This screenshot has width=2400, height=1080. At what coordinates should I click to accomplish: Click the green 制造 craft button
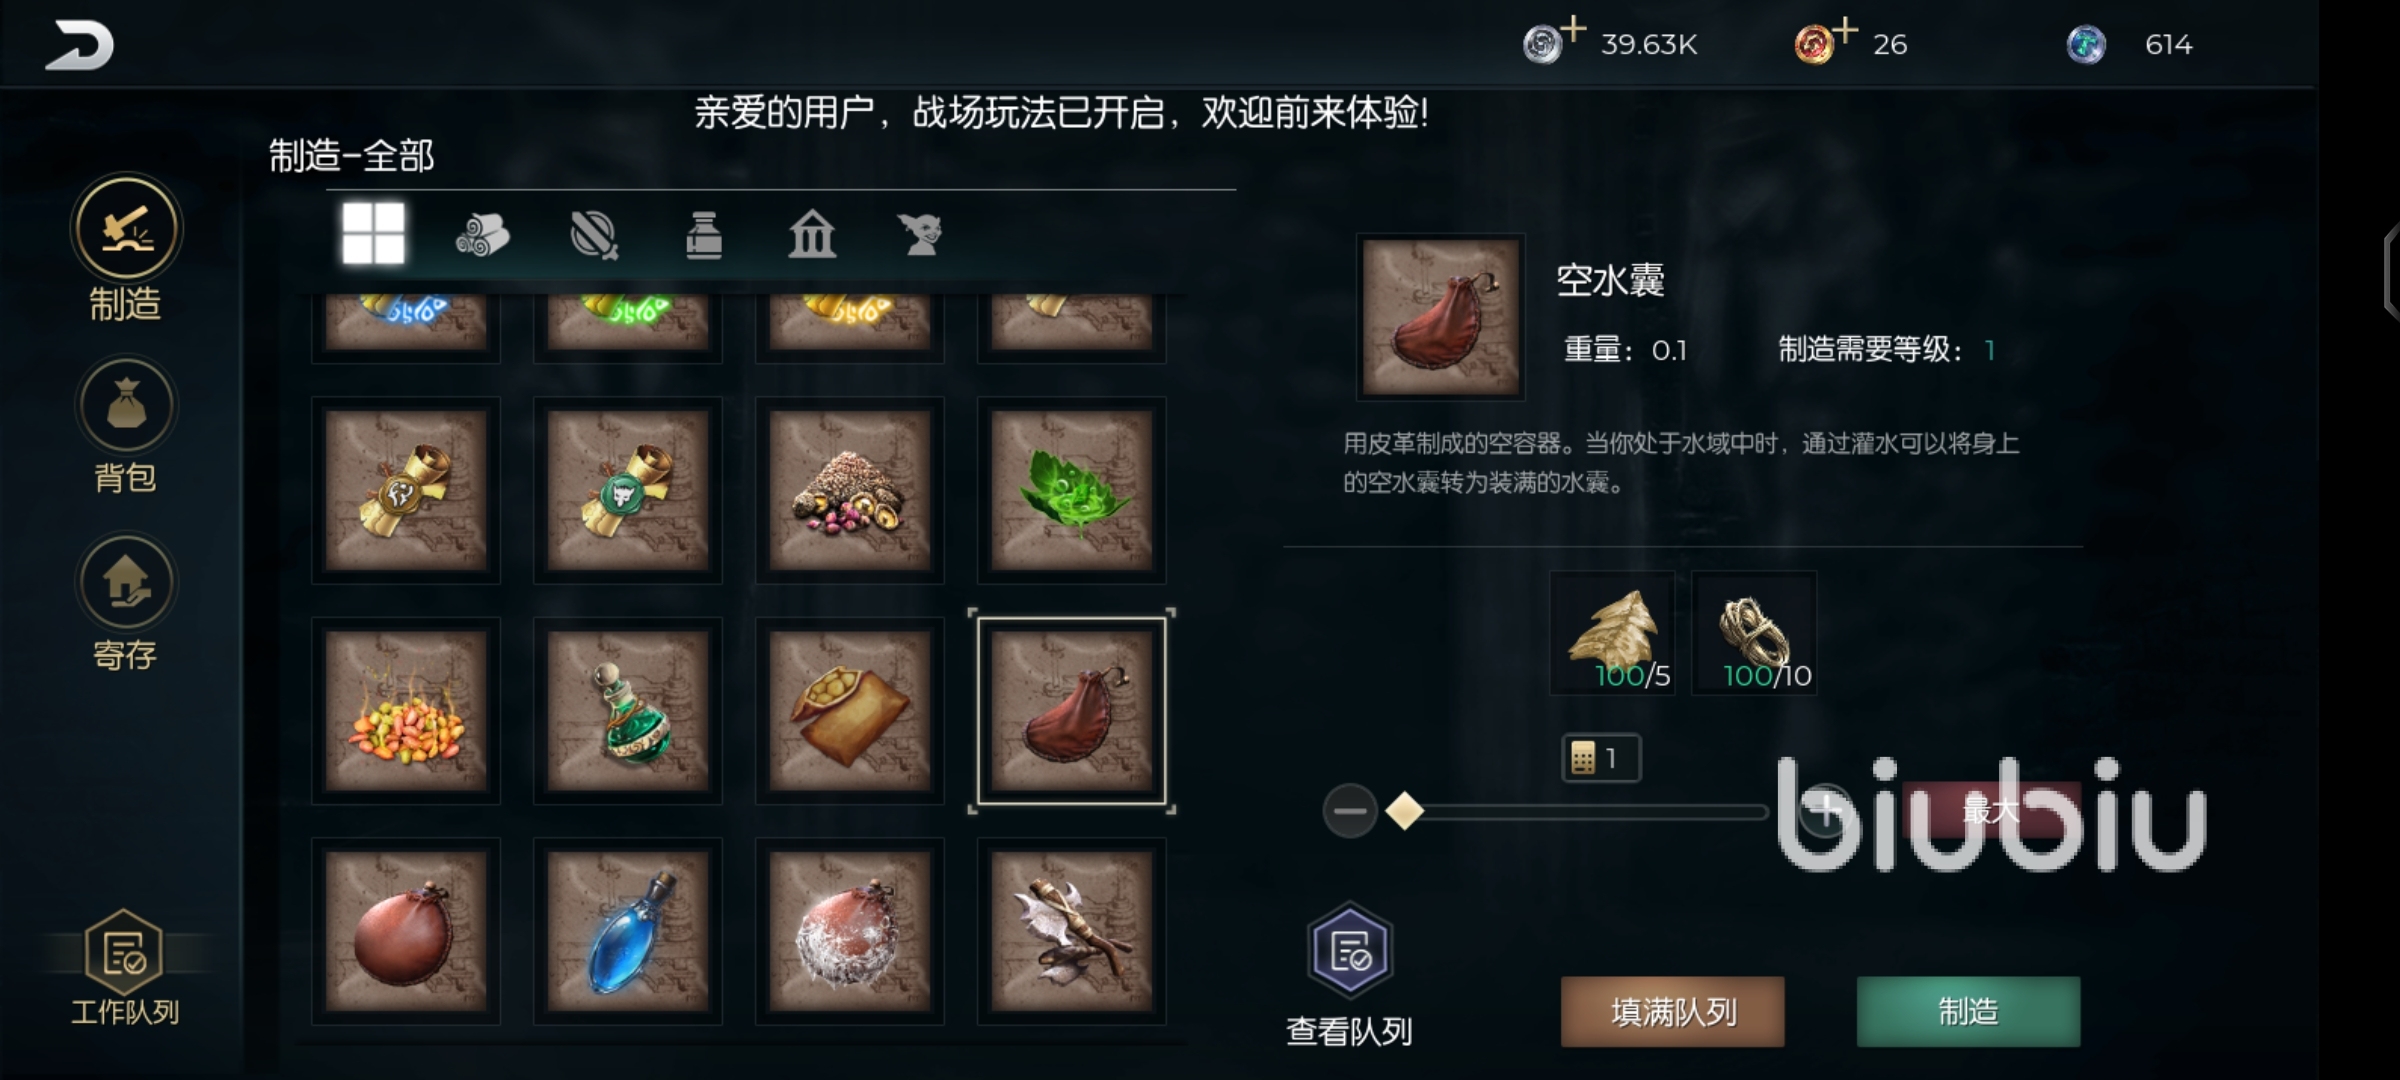pyautogui.click(x=1968, y=1012)
